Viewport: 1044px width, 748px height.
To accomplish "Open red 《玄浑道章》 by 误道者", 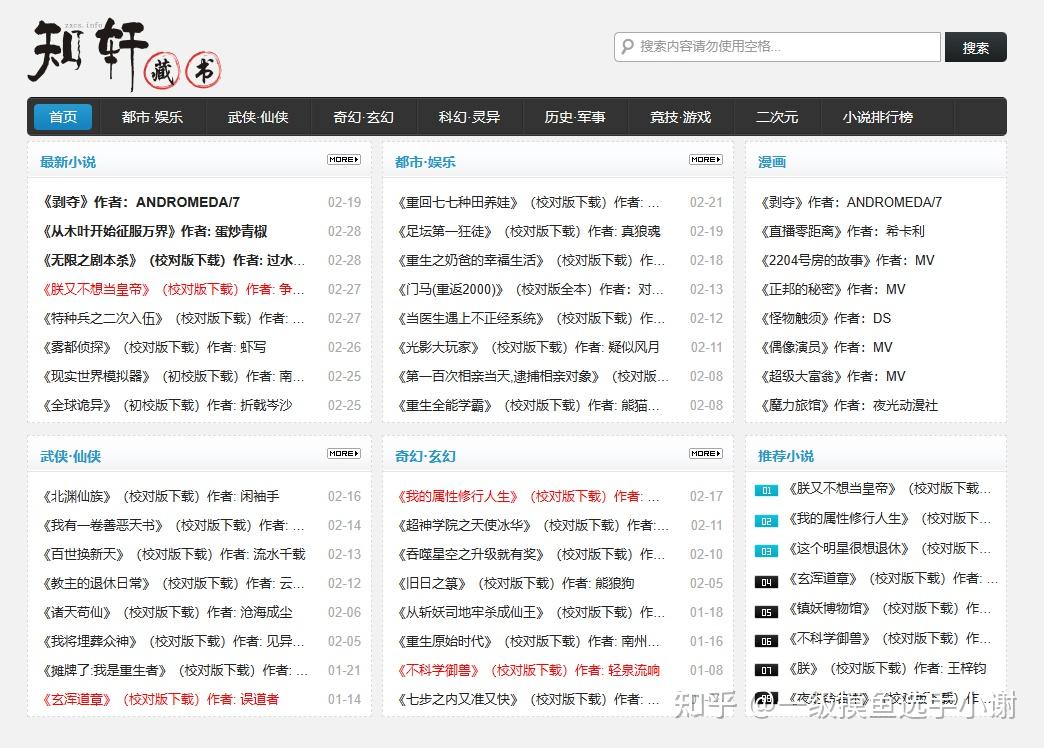I will pos(160,700).
